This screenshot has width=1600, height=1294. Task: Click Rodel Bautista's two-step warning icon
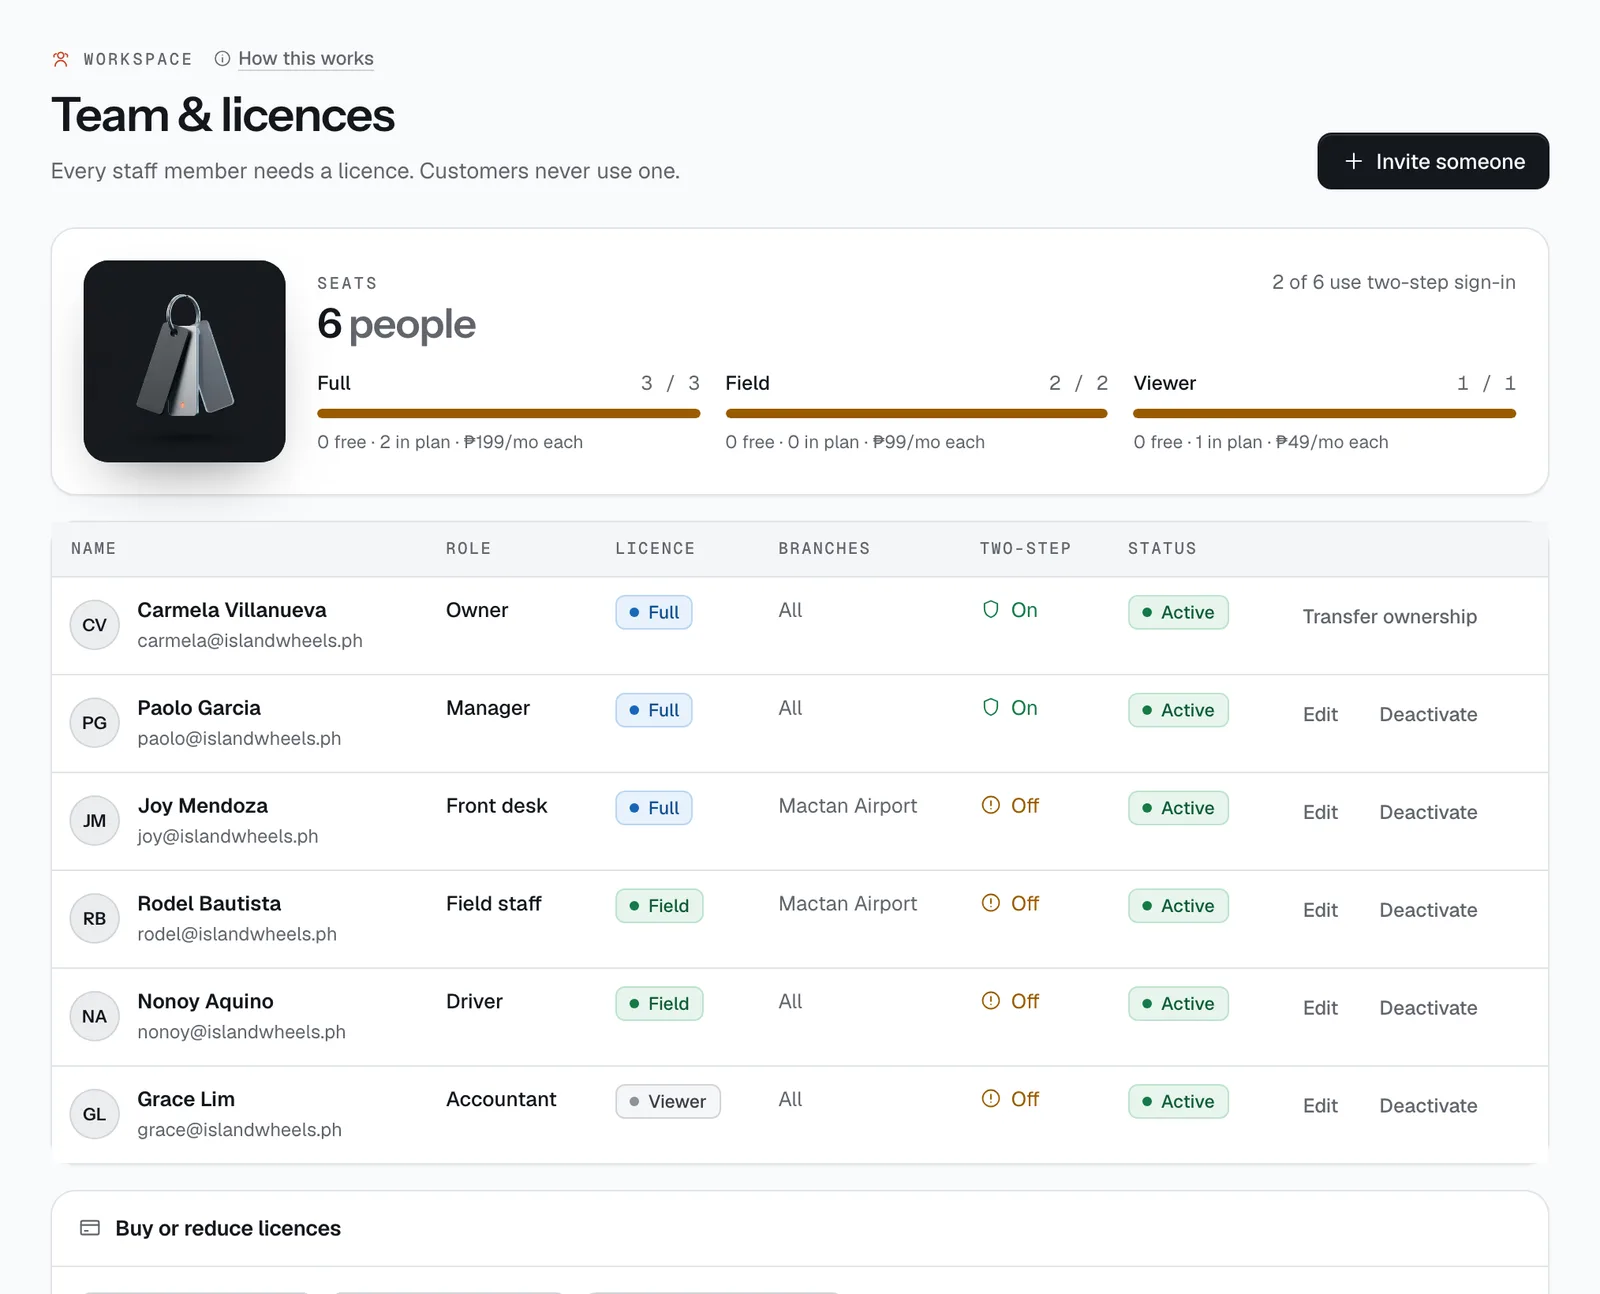coord(991,904)
